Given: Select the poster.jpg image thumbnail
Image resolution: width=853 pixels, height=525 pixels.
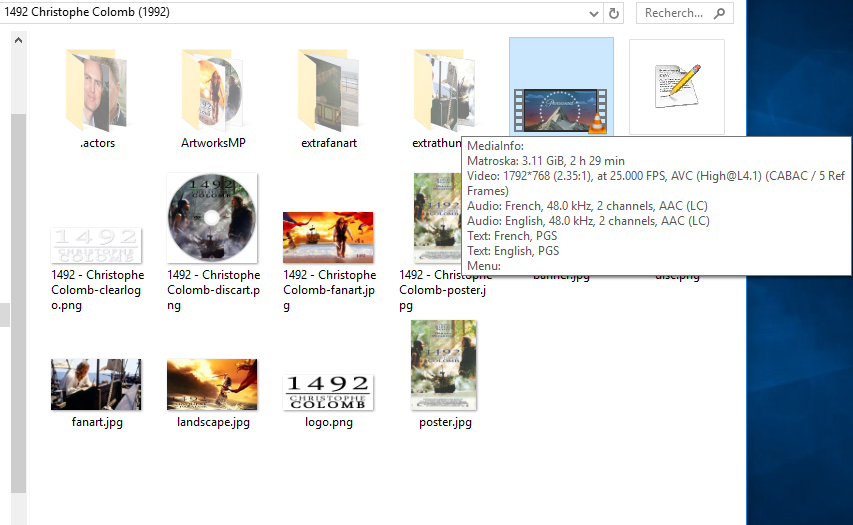Looking at the screenshot, I should click(444, 365).
